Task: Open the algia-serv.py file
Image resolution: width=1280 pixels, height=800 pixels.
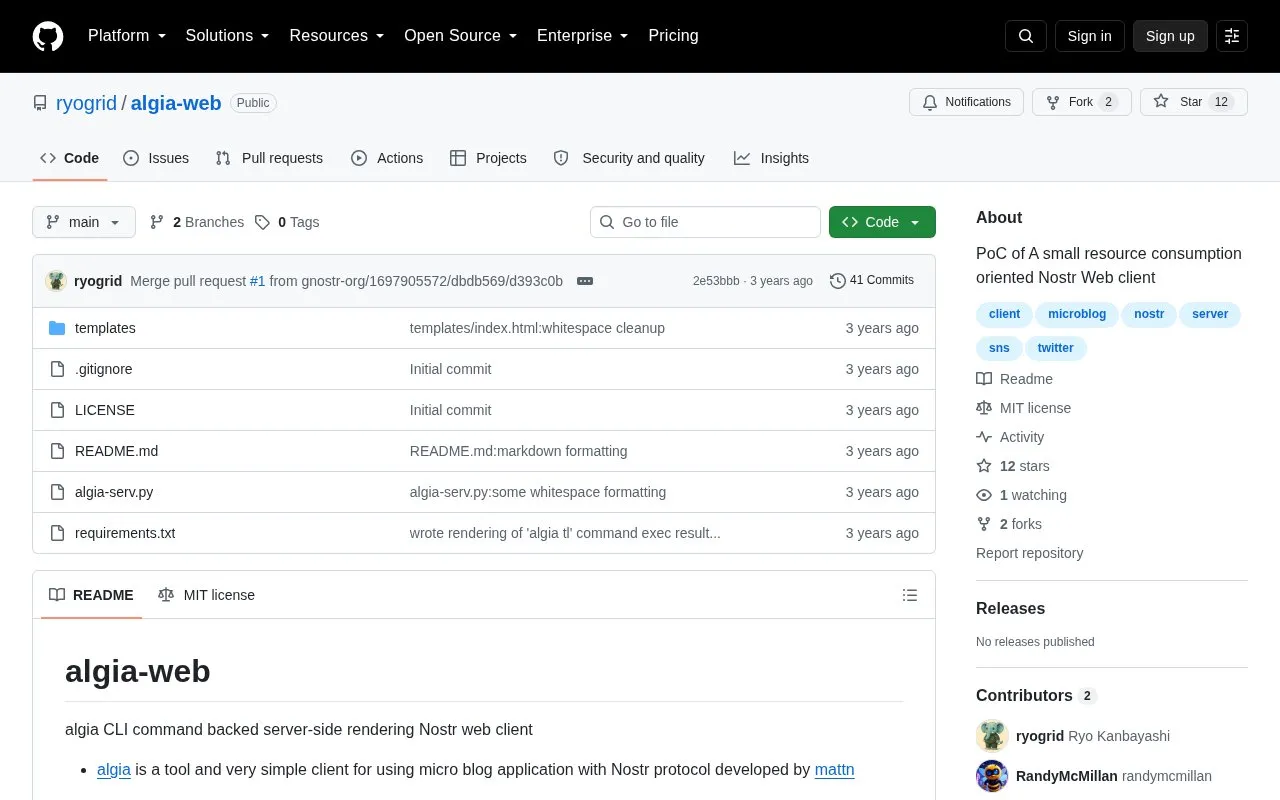Action: point(114,492)
